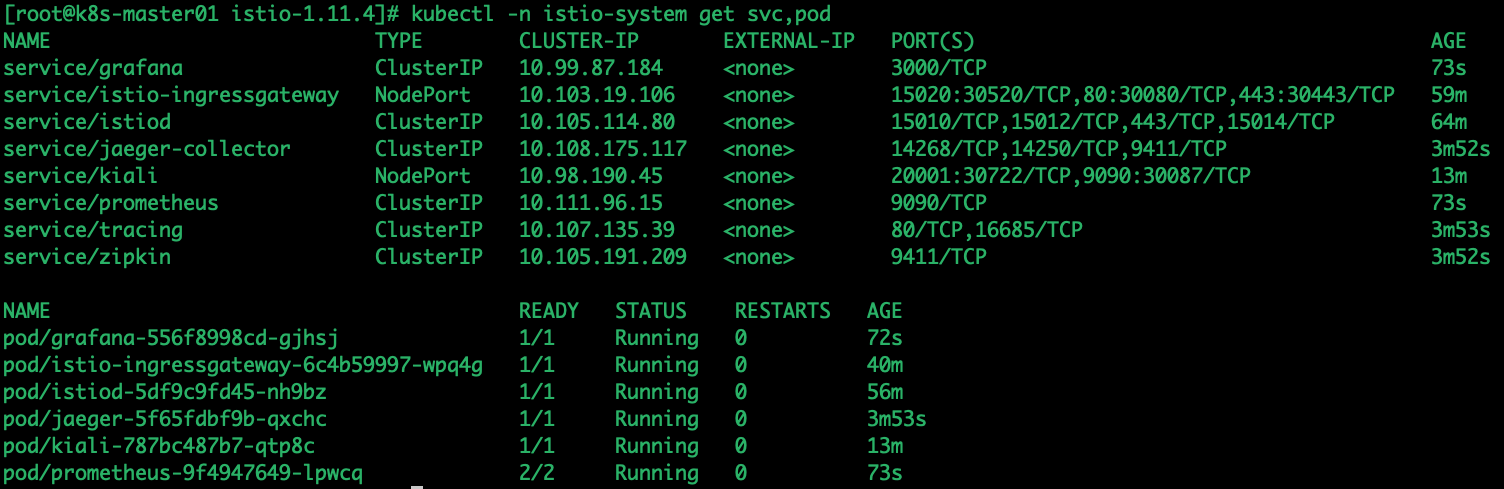Click the service/kiali name
Image resolution: width=1504 pixels, height=489 pixels.
coord(81,176)
